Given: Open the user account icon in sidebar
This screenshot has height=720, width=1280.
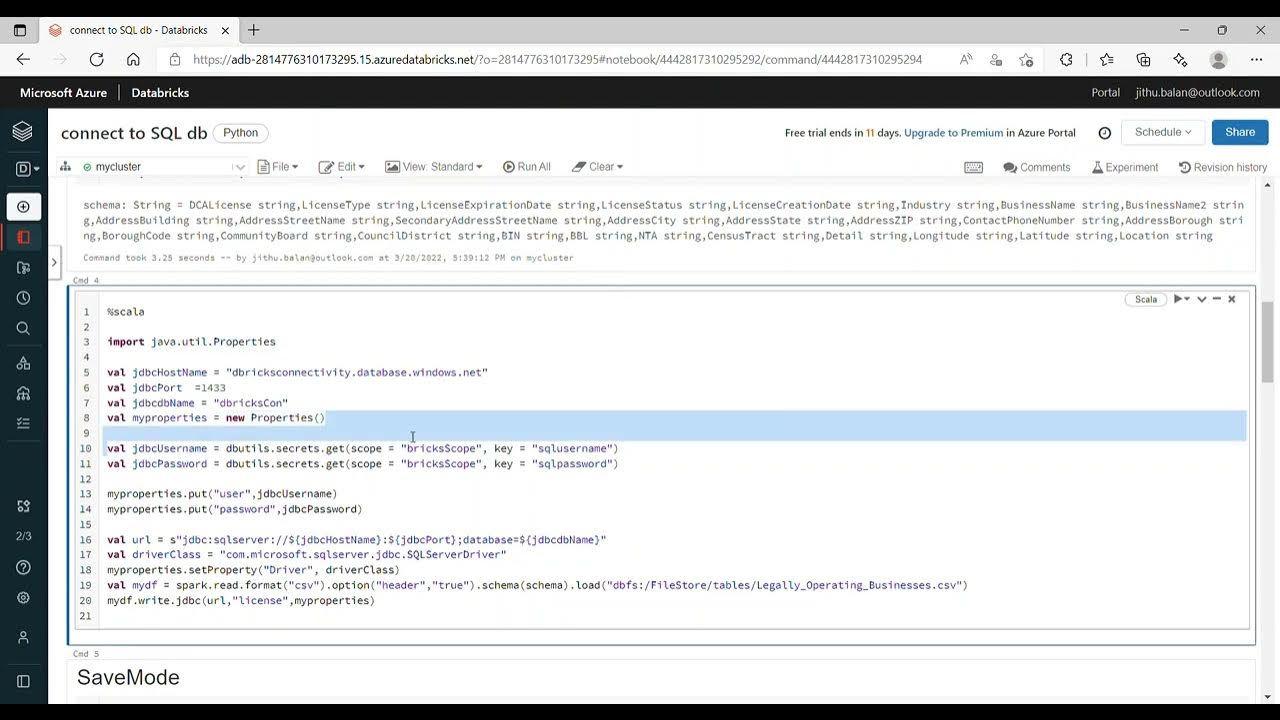Looking at the screenshot, I should click(23, 637).
